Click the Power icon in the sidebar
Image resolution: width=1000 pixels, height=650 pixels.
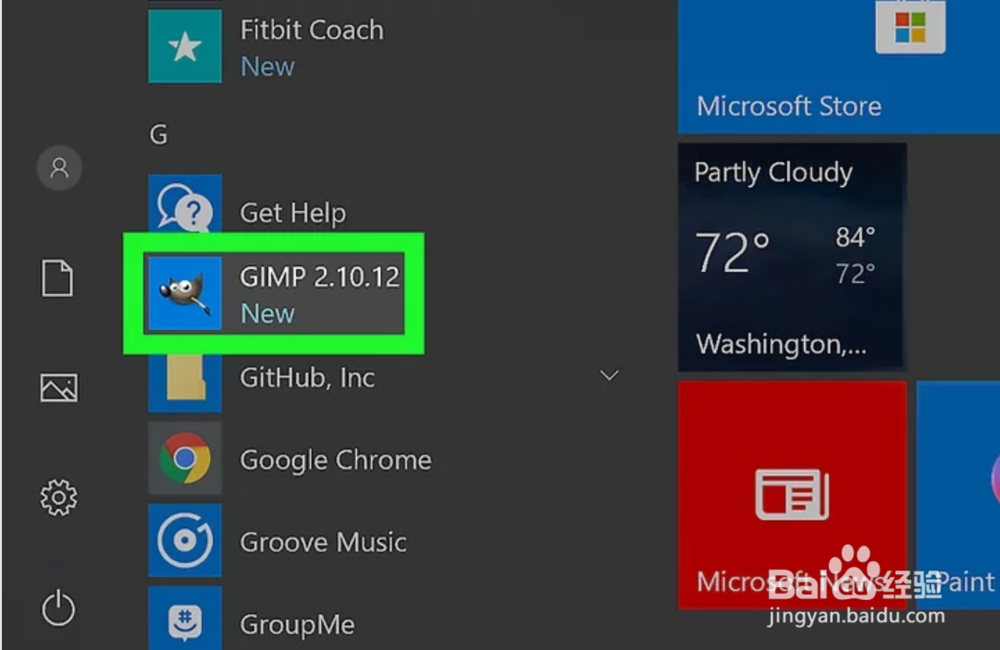(x=59, y=607)
